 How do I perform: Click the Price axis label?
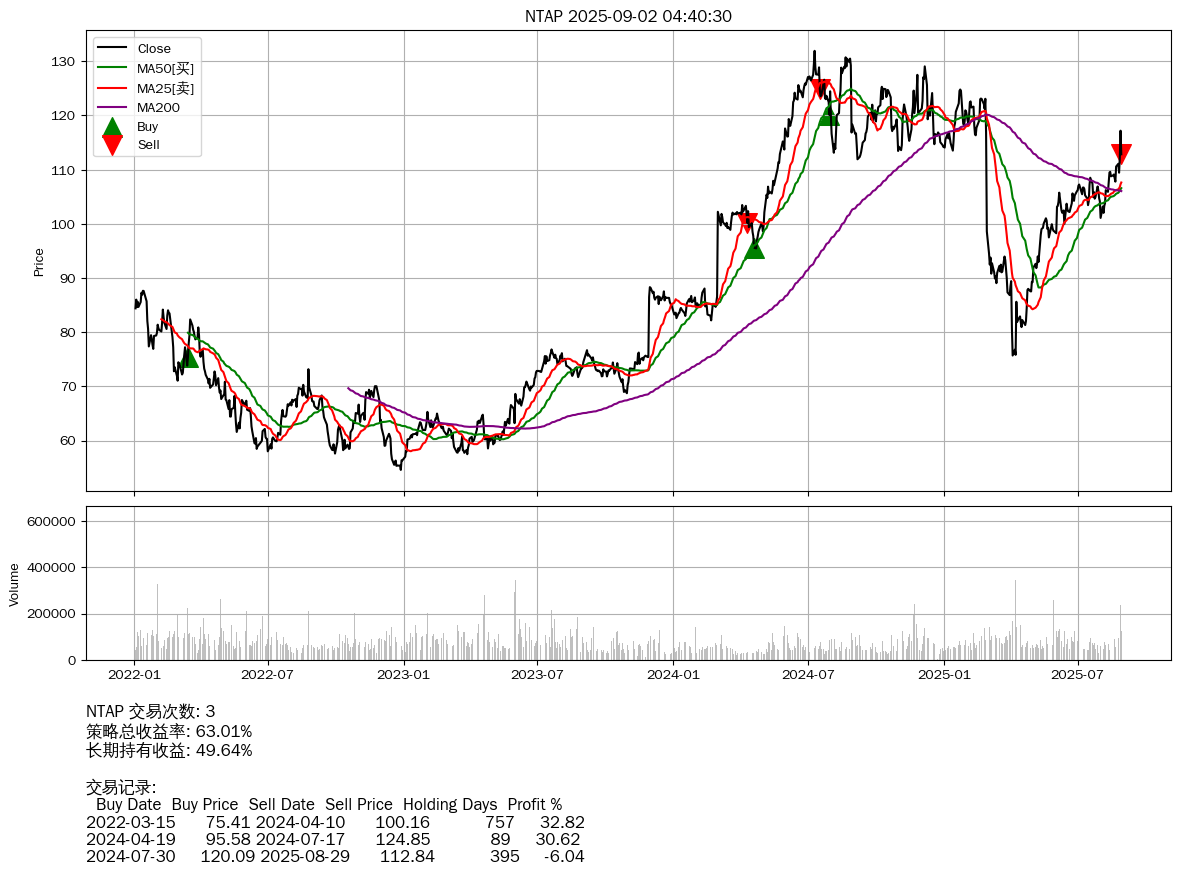(x=39, y=261)
